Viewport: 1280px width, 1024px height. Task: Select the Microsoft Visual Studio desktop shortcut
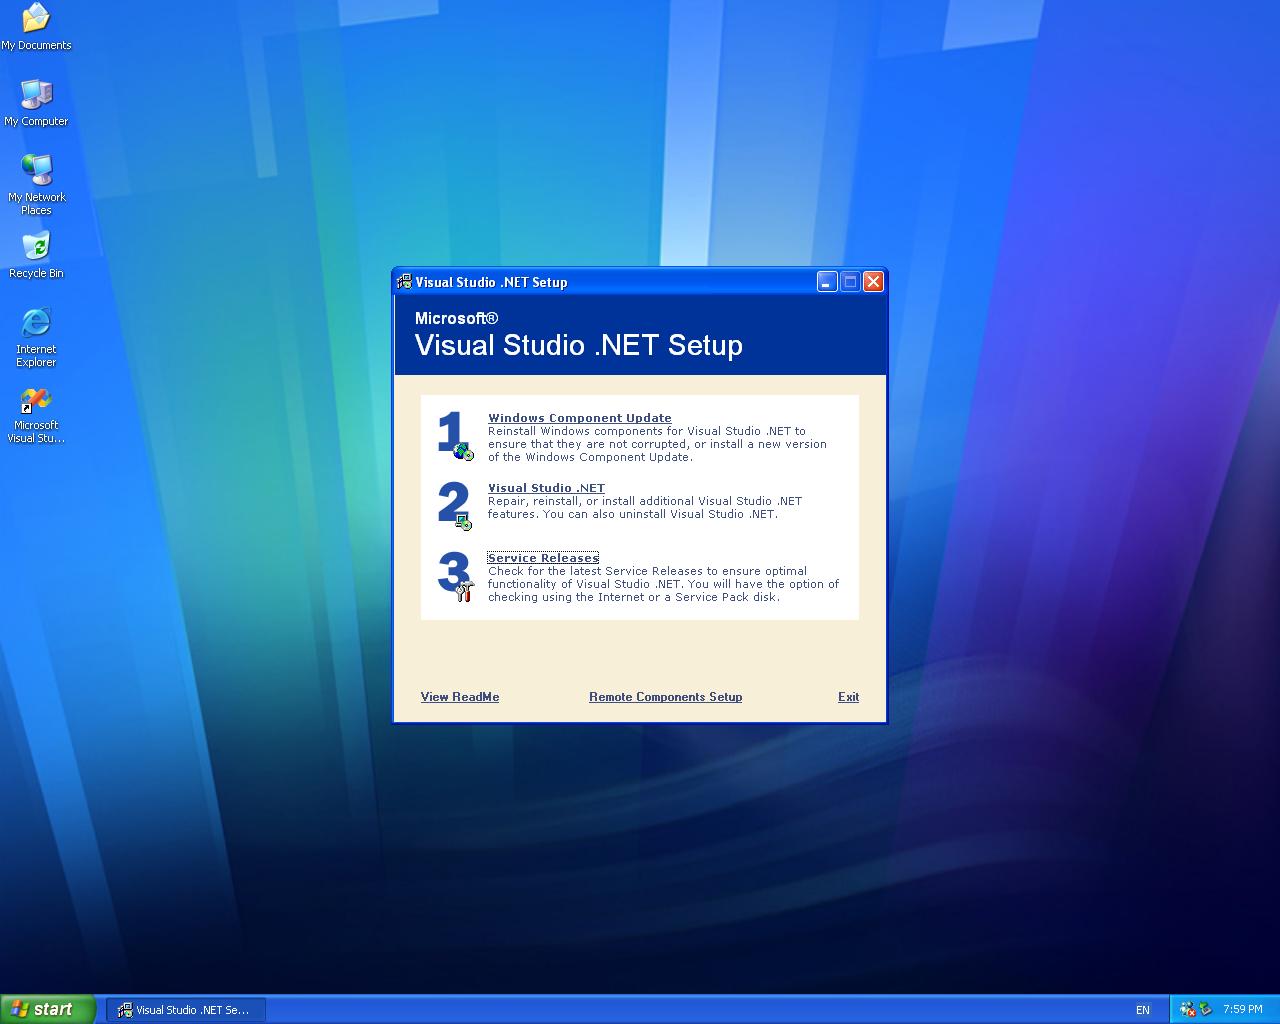tap(36, 414)
